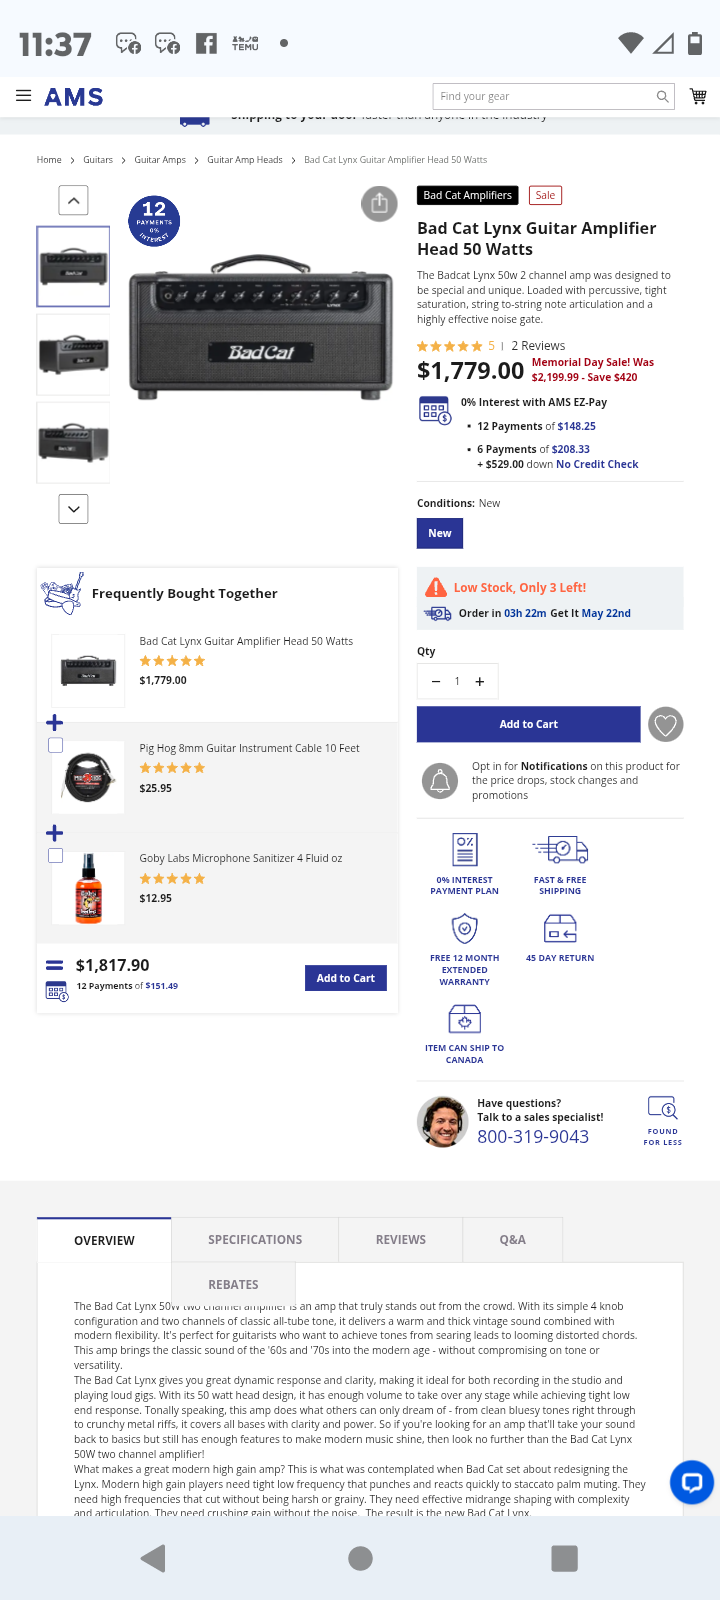The height and width of the screenshot is (1600, 720).
Task: Click the Find your gear search field
Action: pyautogui.click(x=543, y=96)
